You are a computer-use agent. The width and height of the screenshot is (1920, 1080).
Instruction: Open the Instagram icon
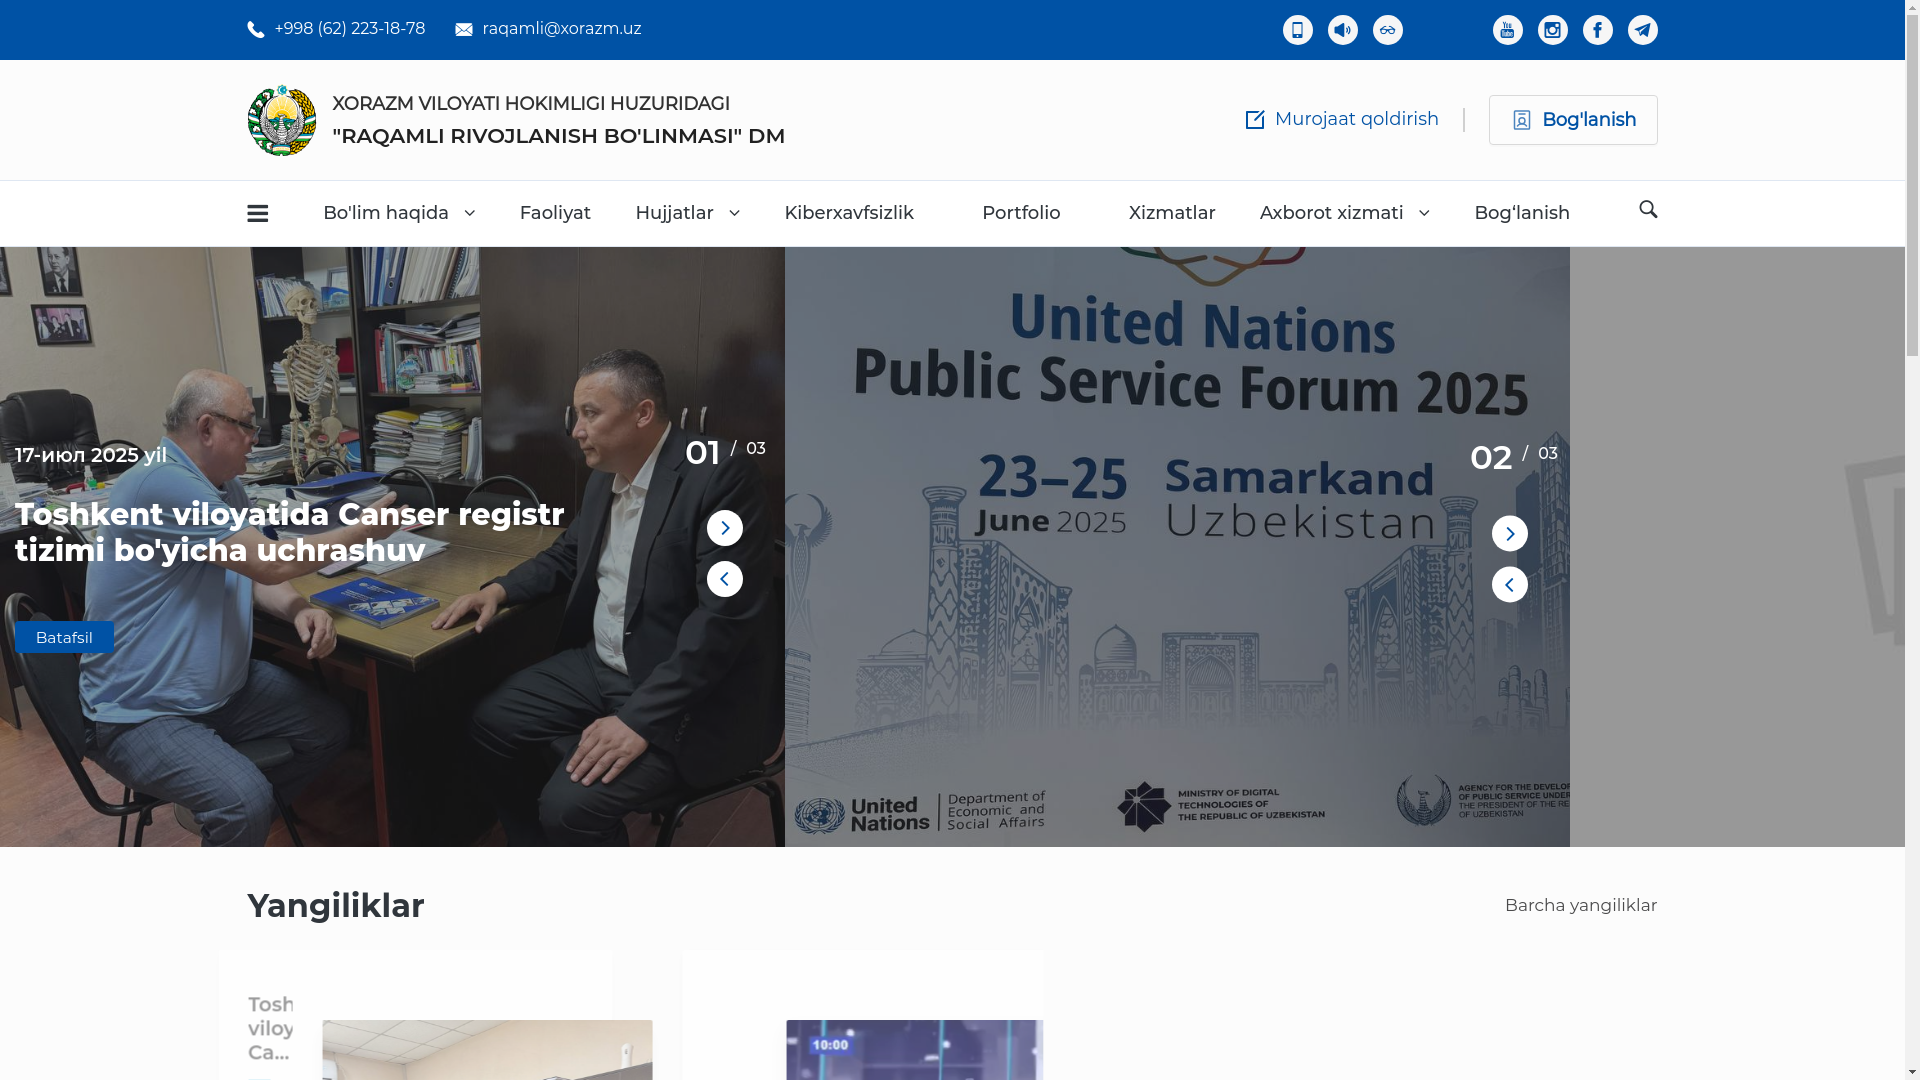coord(1552,30)
